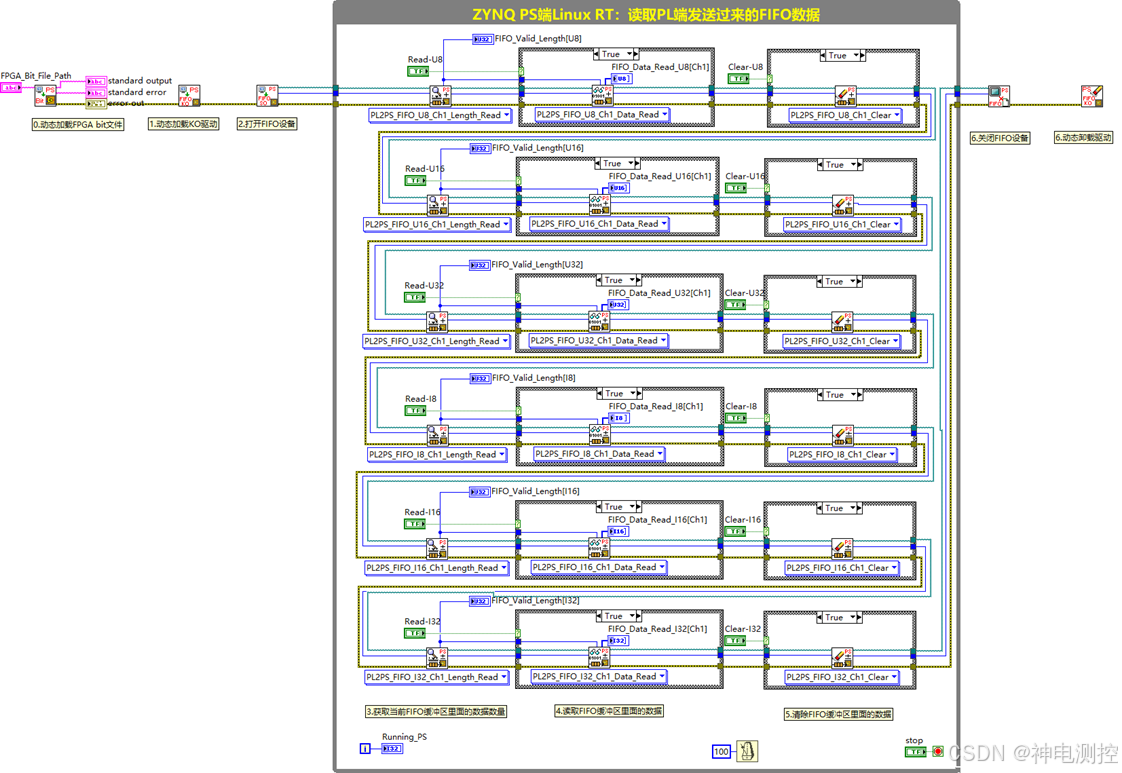1122x773 pixels.
Task: Select the U32 FIFO length read VI icon
Action: 437,322
